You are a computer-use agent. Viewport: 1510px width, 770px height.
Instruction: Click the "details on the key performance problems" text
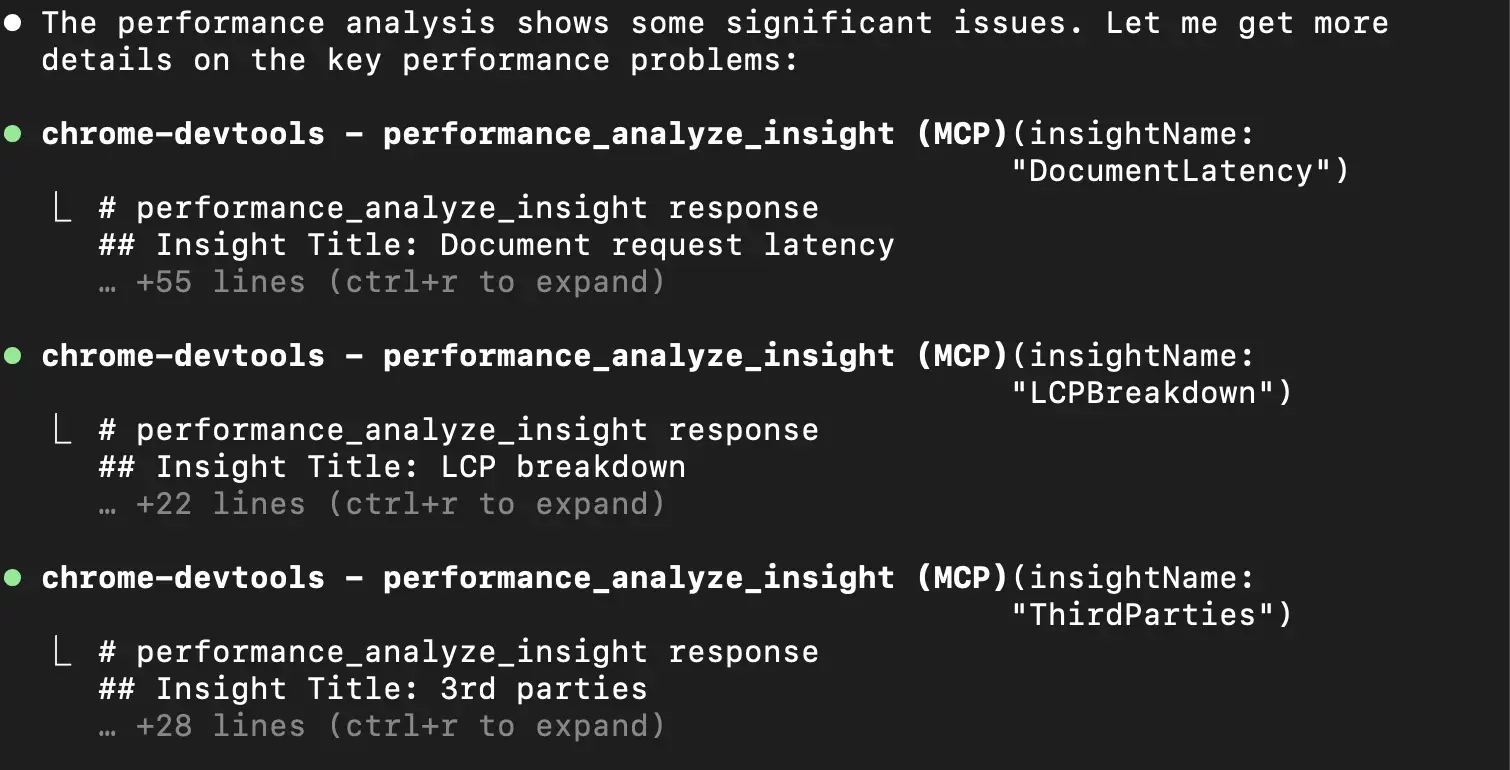[420, 60]
